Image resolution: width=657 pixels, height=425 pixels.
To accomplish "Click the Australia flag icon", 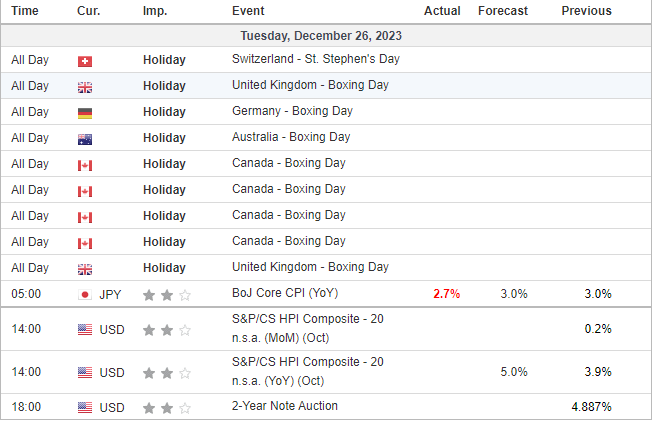I will point(85,138).
